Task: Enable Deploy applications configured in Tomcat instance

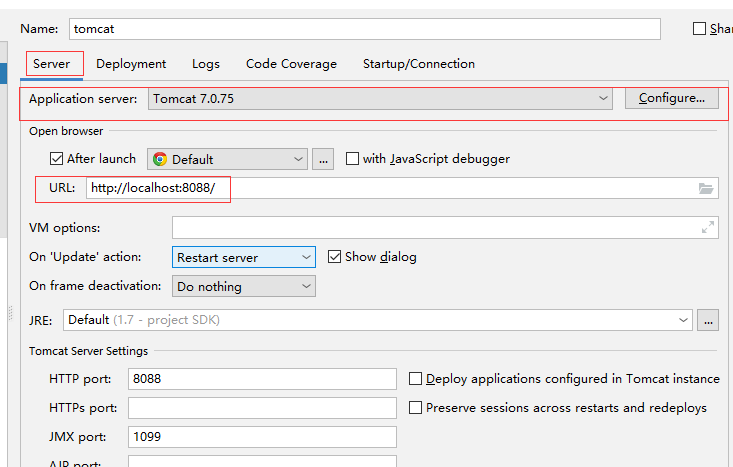Action: pos(415,379)
